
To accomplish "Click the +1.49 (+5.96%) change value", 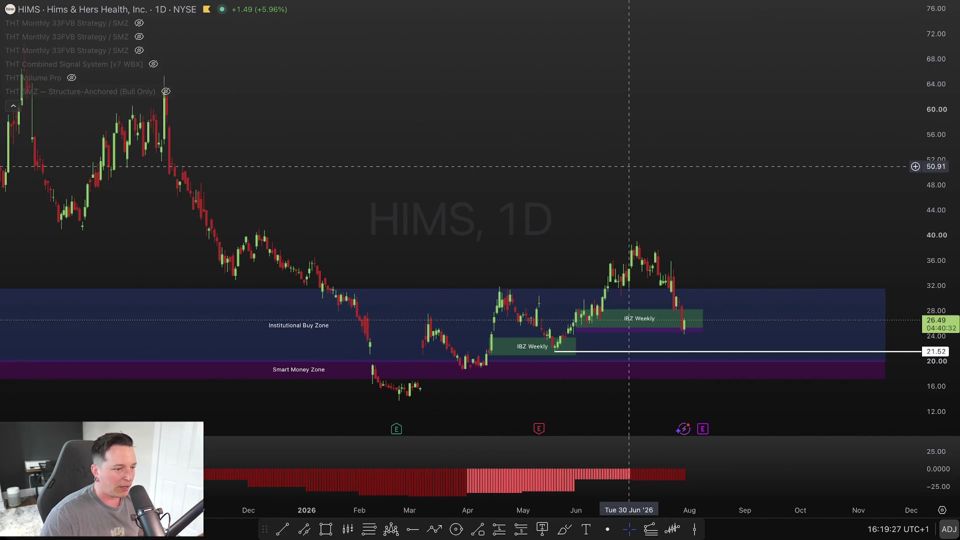I will (x=259, y=9).
